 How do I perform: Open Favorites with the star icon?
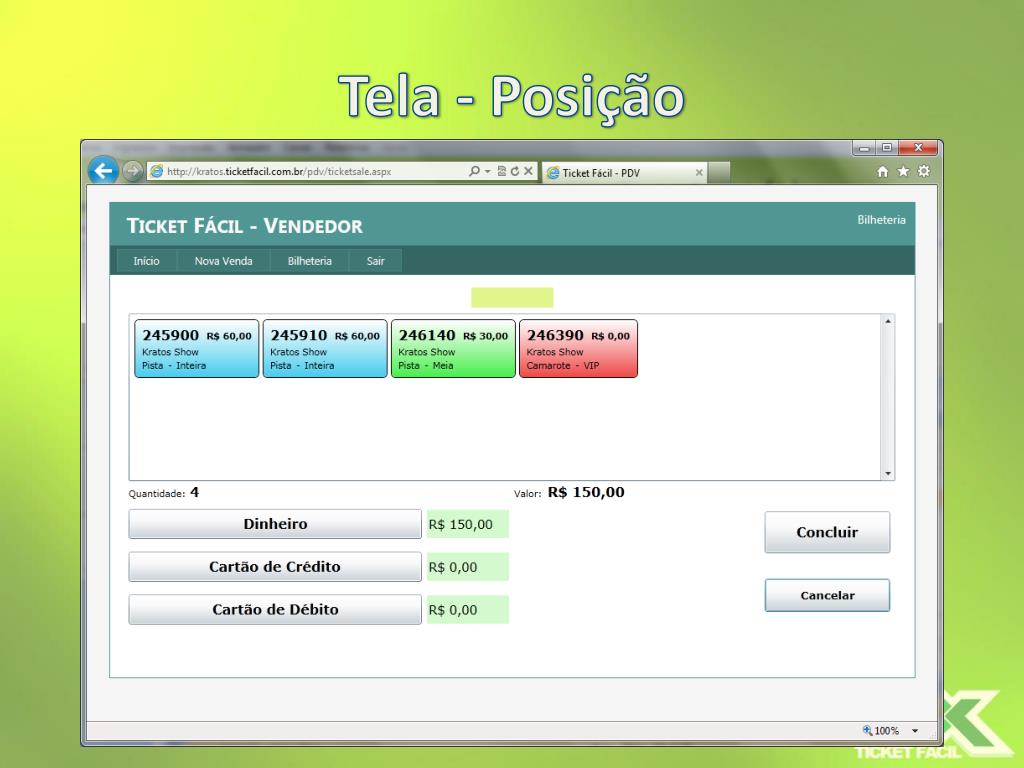point(903,171)
